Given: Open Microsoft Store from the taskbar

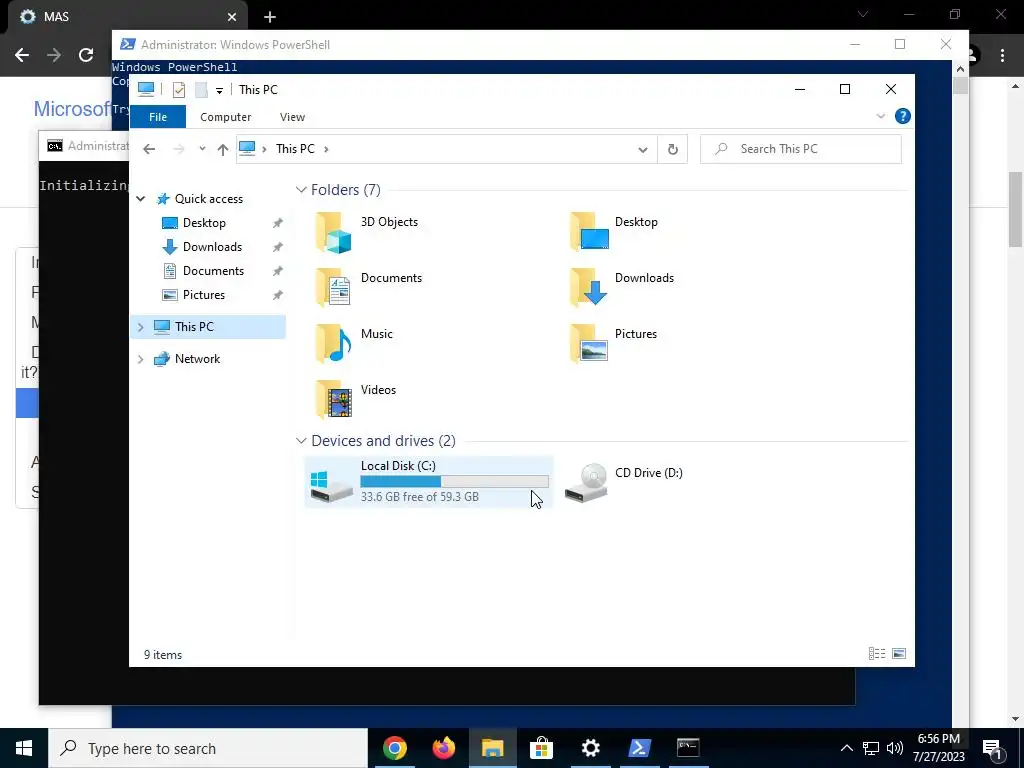Looking at the screenshot, I should [541, 748].
